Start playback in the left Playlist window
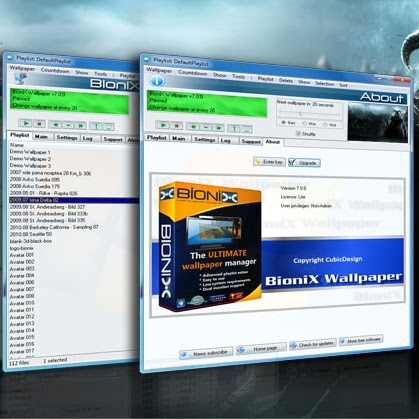Screen dimensions: 419x419 (25, 123)
